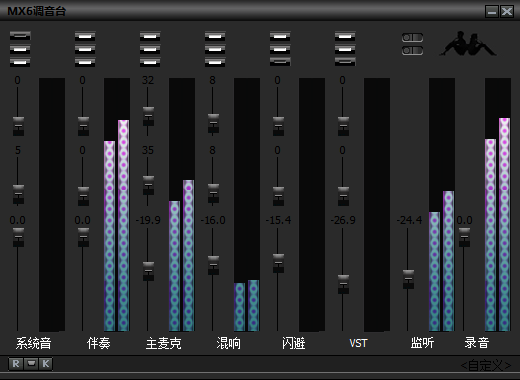Click 混响 volume fader at -16.0
The height and width of the screenshot is (380, 520).
[x=213, y=265]
